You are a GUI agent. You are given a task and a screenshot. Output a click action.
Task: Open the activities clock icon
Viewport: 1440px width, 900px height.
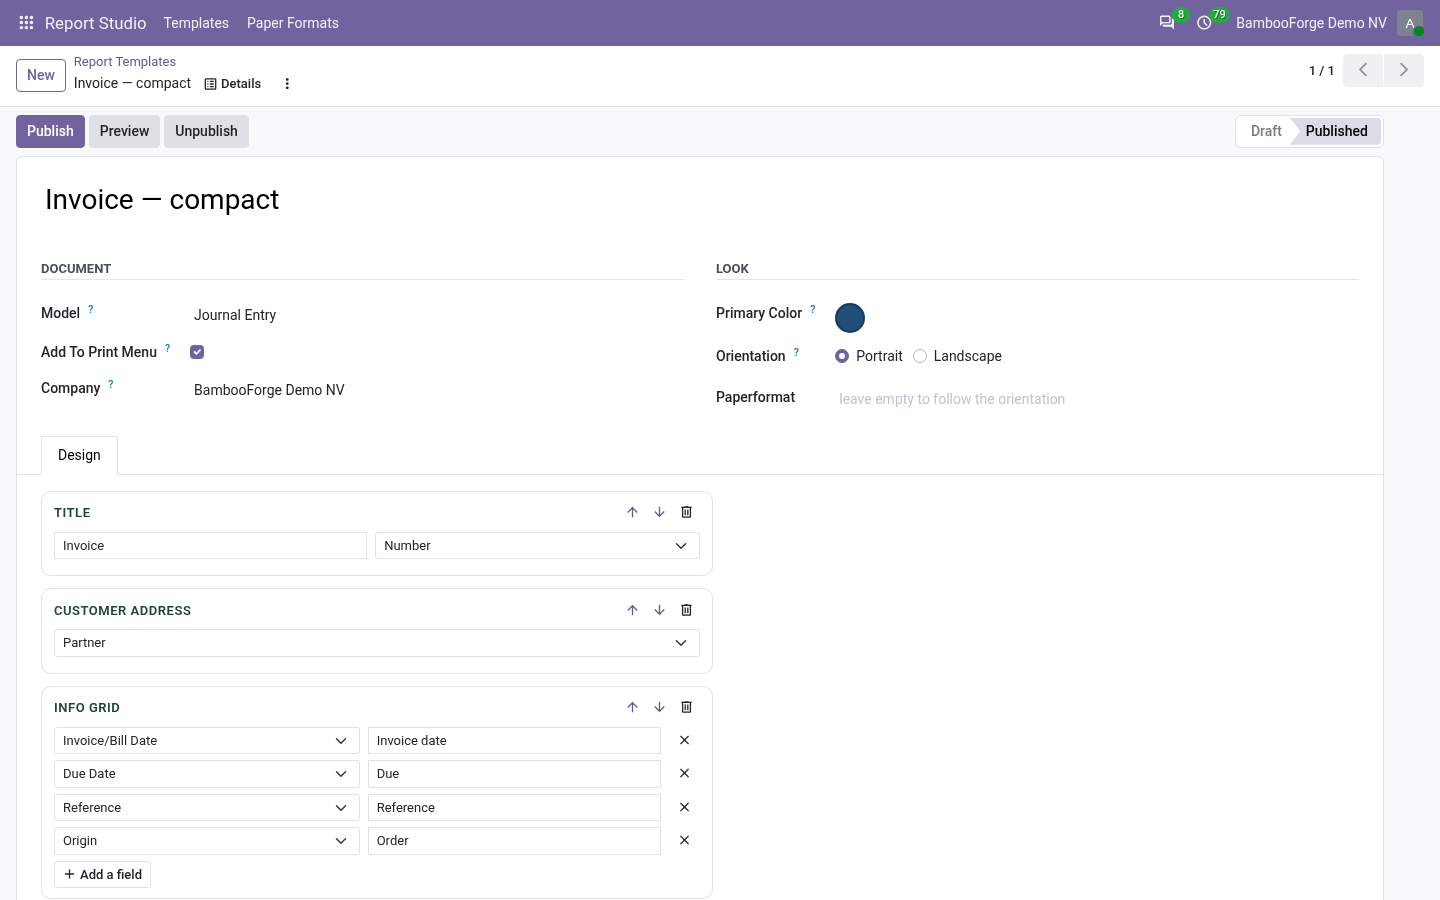click(1204, 22)
